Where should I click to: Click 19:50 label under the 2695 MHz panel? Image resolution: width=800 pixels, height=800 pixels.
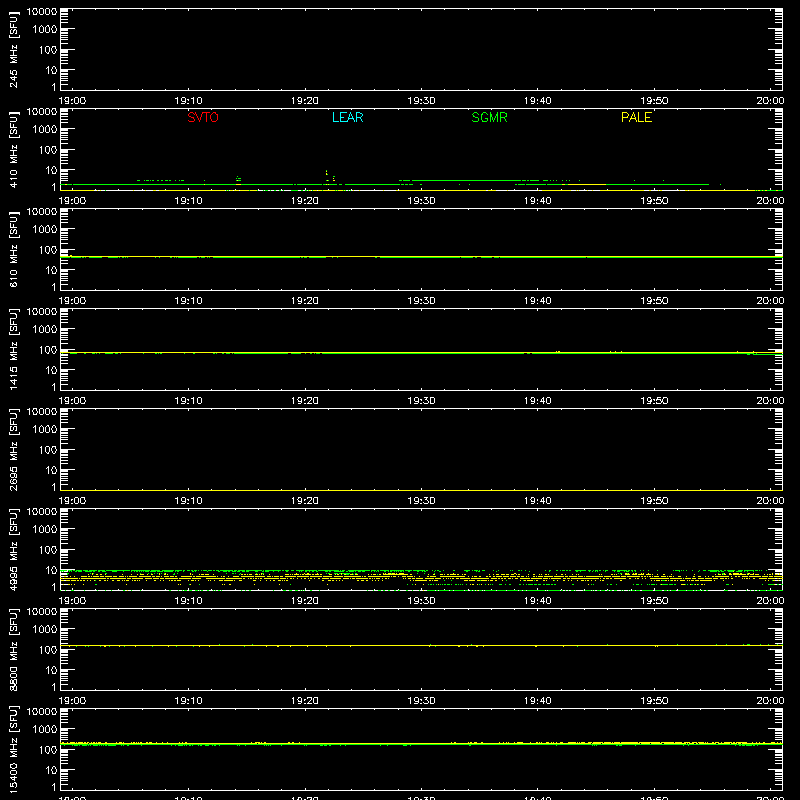tap(654, 501)
